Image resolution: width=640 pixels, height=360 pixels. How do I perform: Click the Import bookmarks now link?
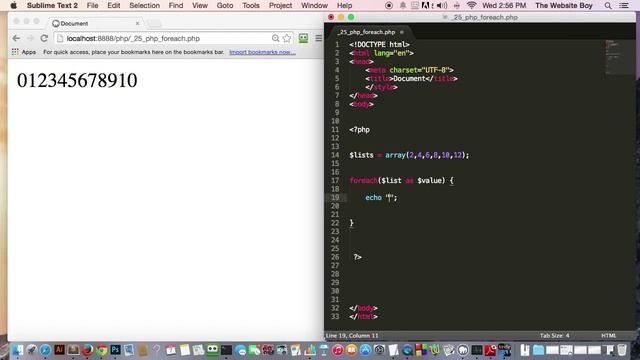point(262,52)
